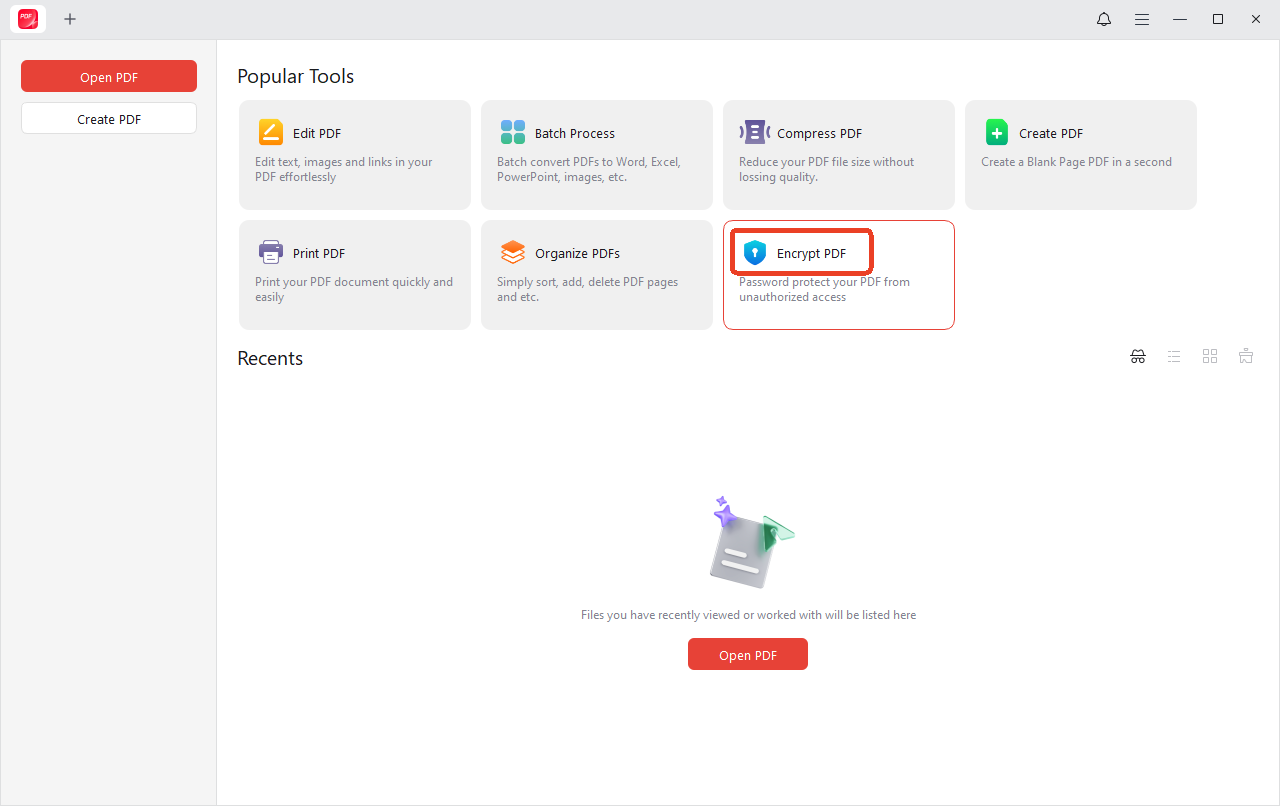
Task: Click the Organize PDFs layers icon
Action: [512, 253]
